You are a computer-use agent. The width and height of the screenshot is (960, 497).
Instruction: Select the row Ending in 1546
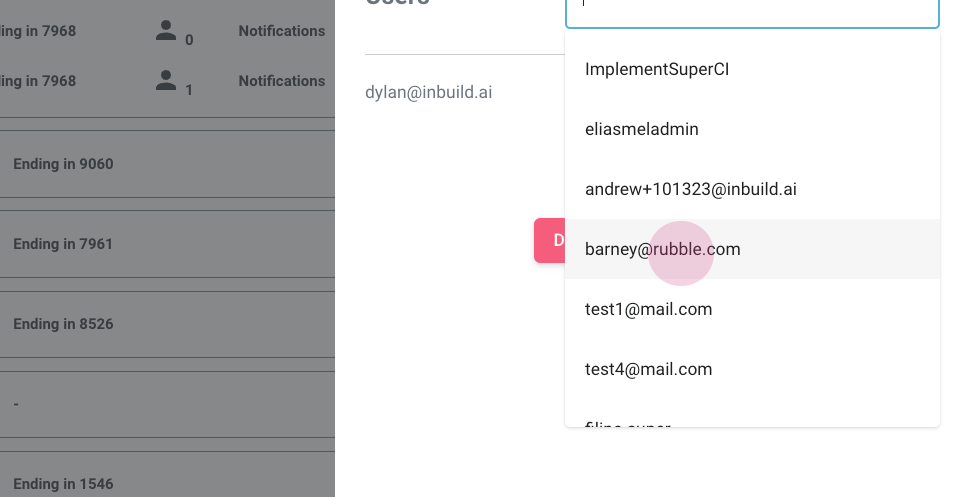(63, 484)
